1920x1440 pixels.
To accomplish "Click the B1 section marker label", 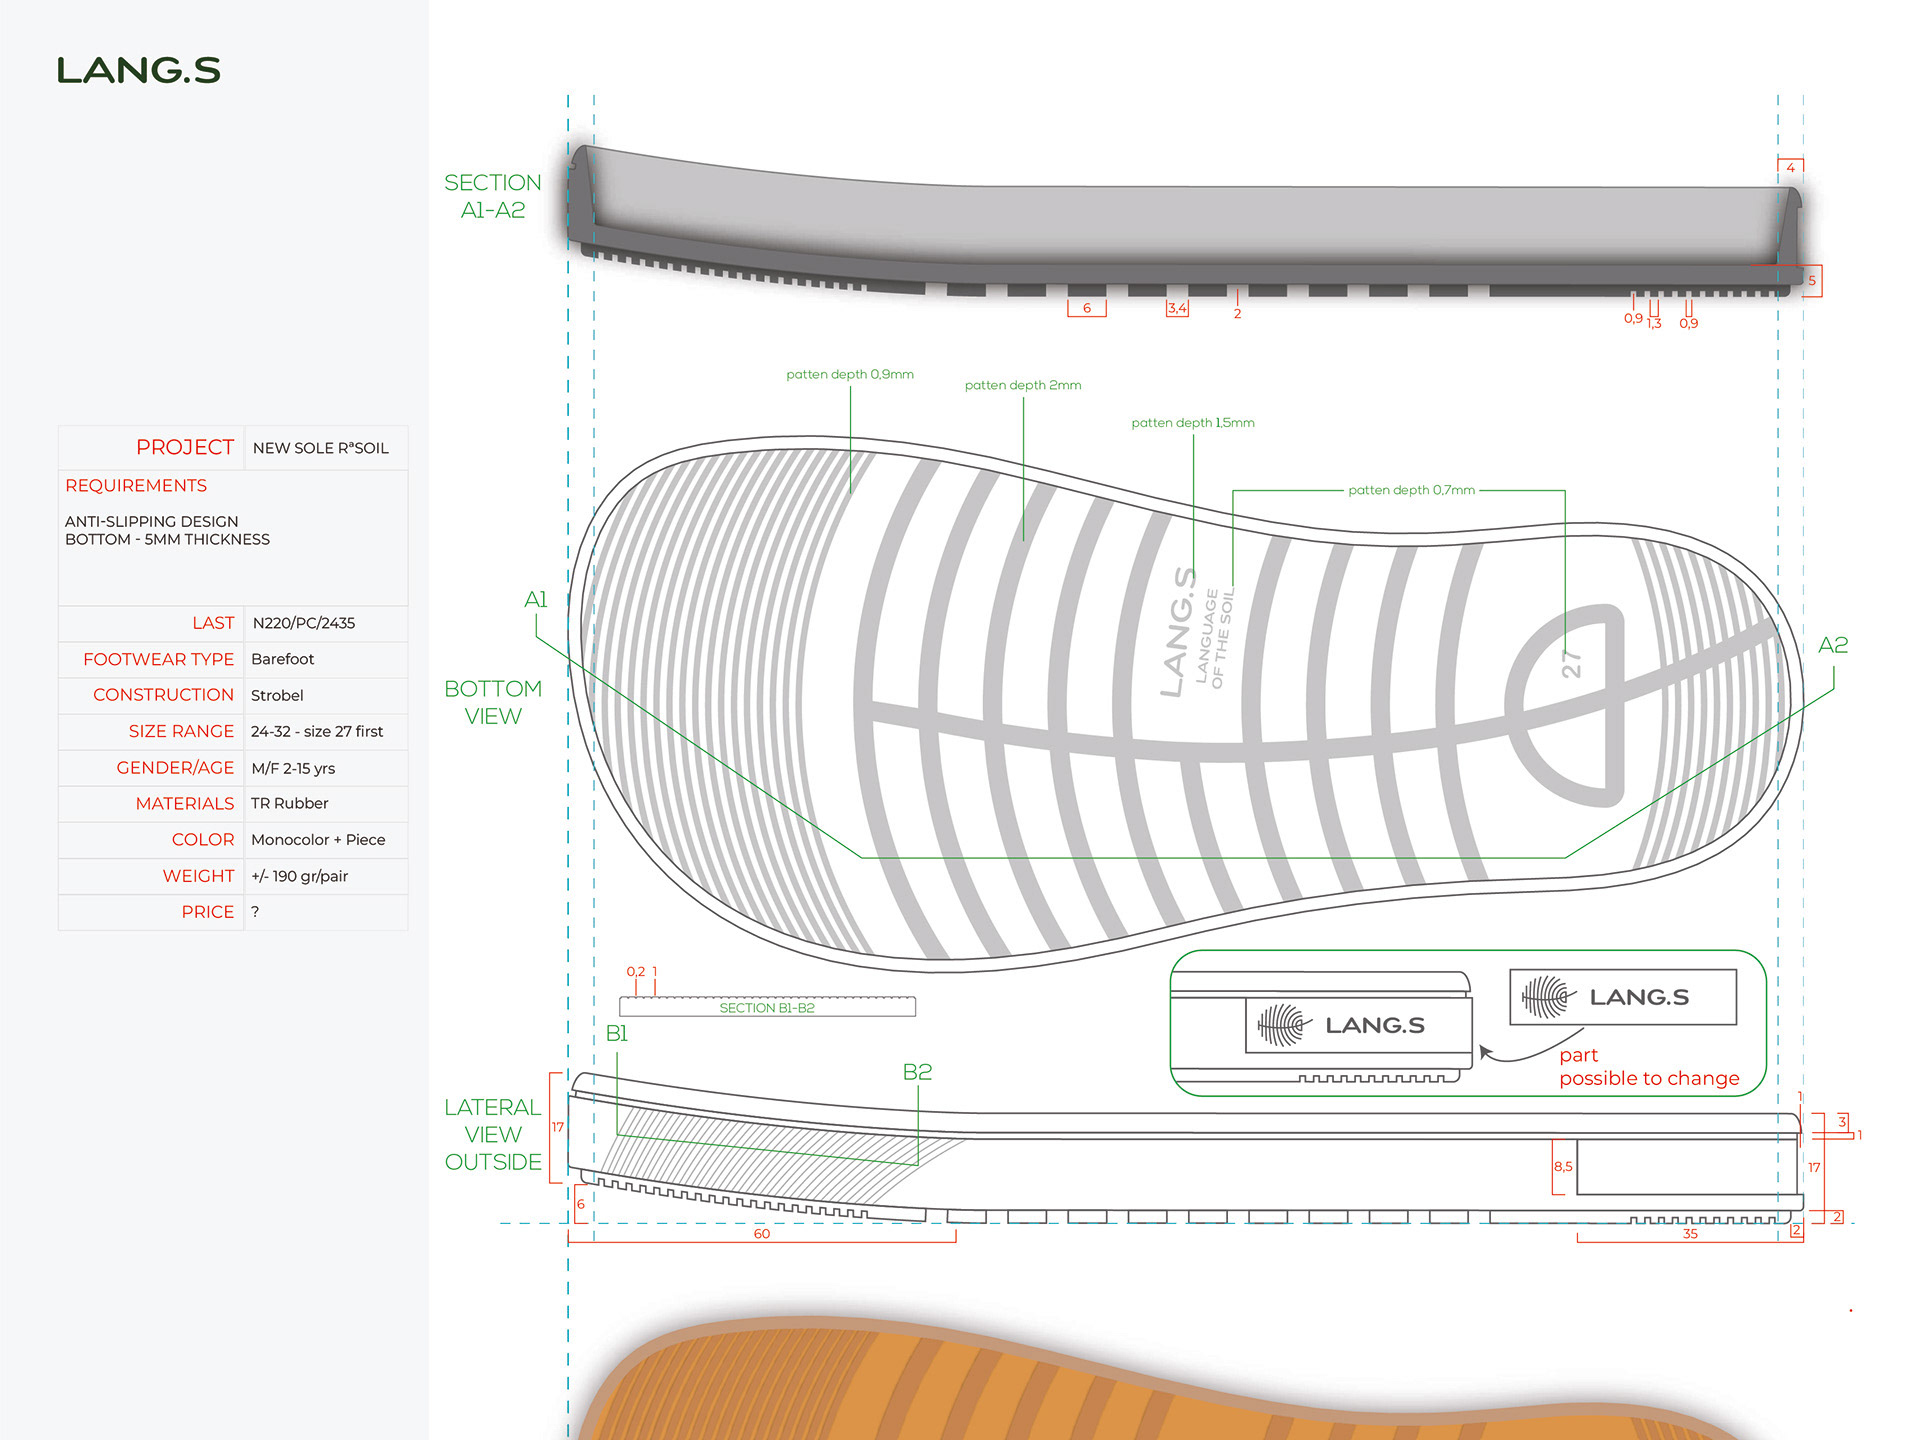I will [x=616, y=1034].
